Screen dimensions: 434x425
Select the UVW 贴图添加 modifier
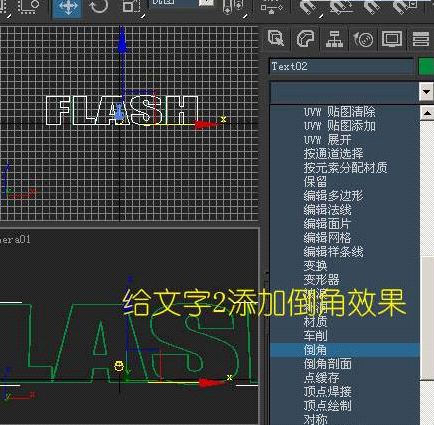pos(339,126)
